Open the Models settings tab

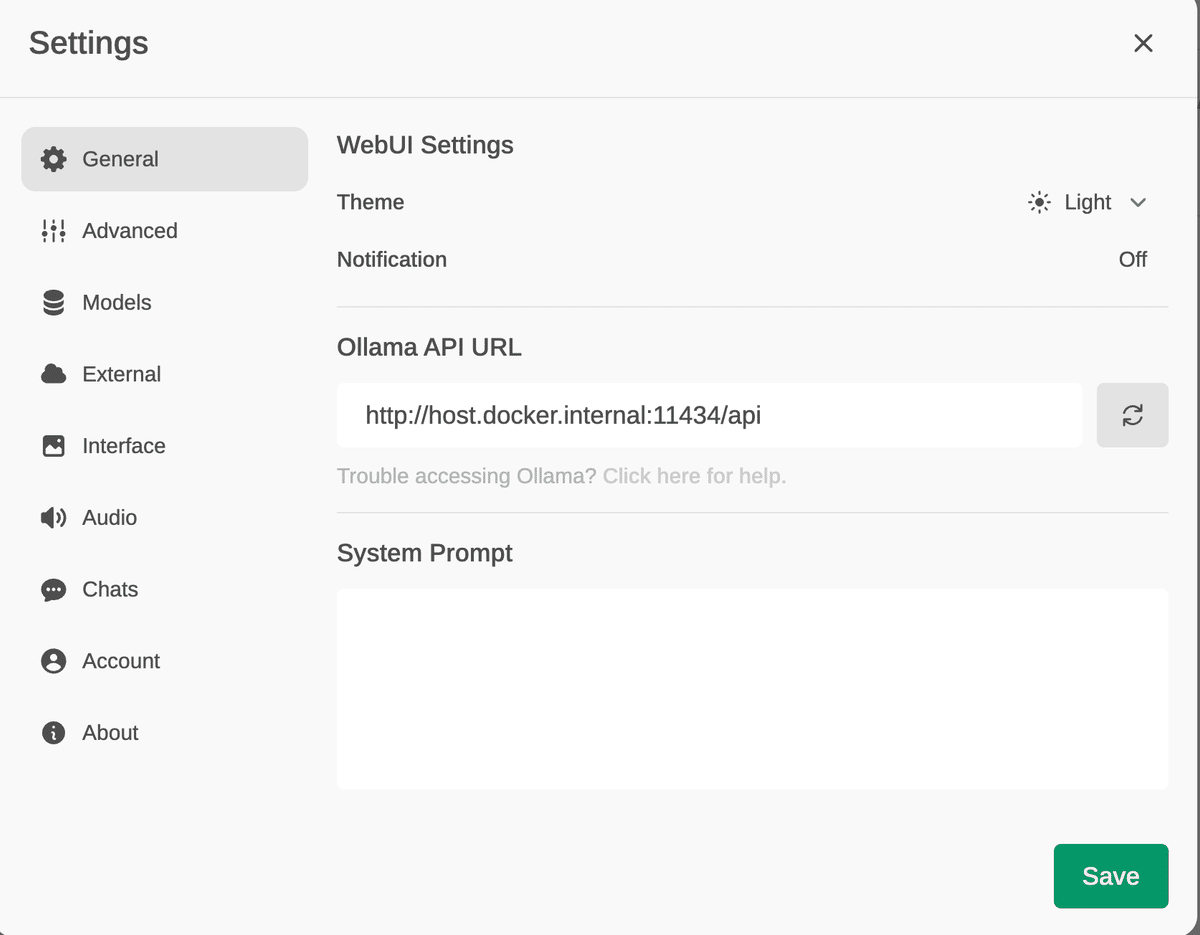(117, 303)
